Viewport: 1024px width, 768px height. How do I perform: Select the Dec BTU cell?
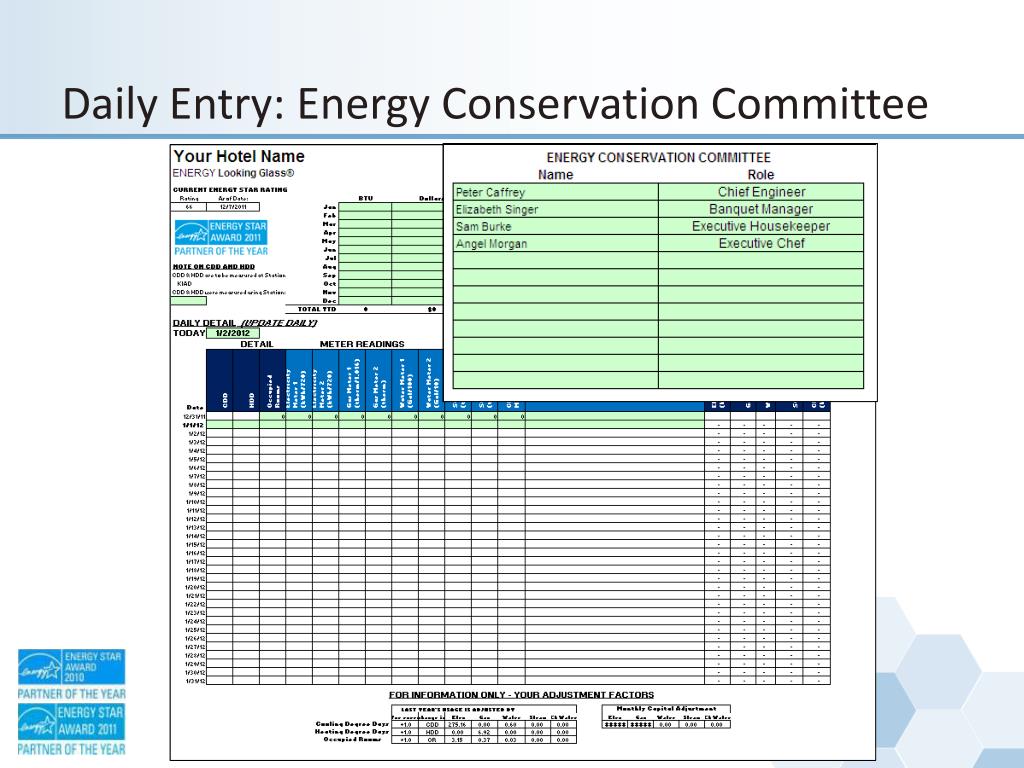(x=365, y=300)
